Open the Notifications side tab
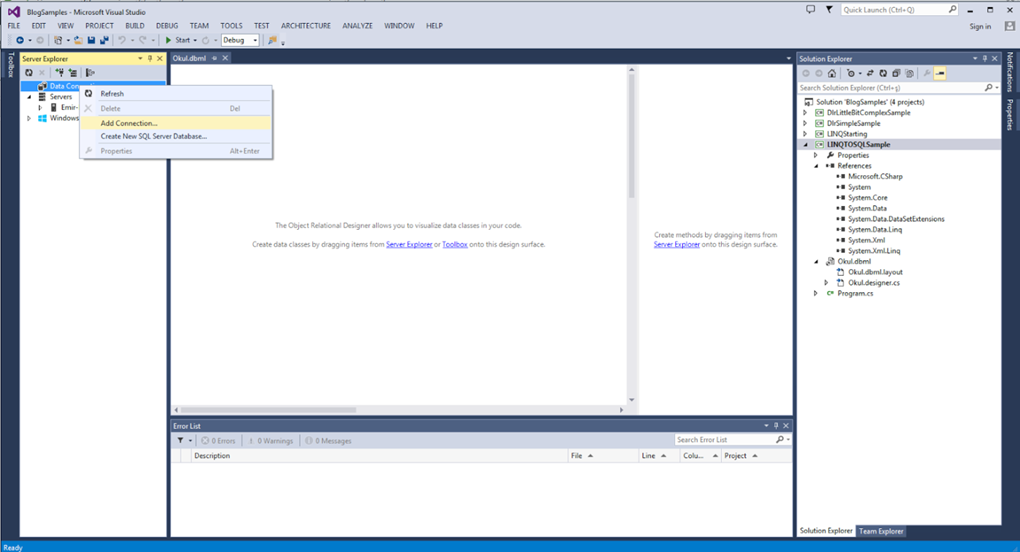Image resolution: width=1020 pixels, height=552 pixels. (x=1010, y=72)
